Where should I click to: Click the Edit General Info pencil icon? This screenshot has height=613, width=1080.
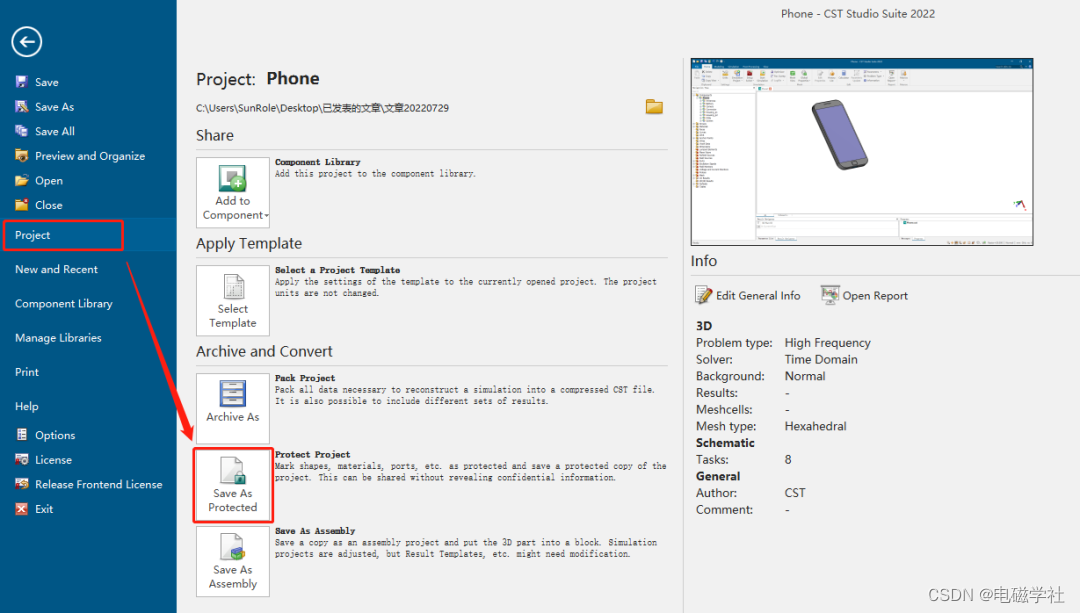click(x=703, y=295)
